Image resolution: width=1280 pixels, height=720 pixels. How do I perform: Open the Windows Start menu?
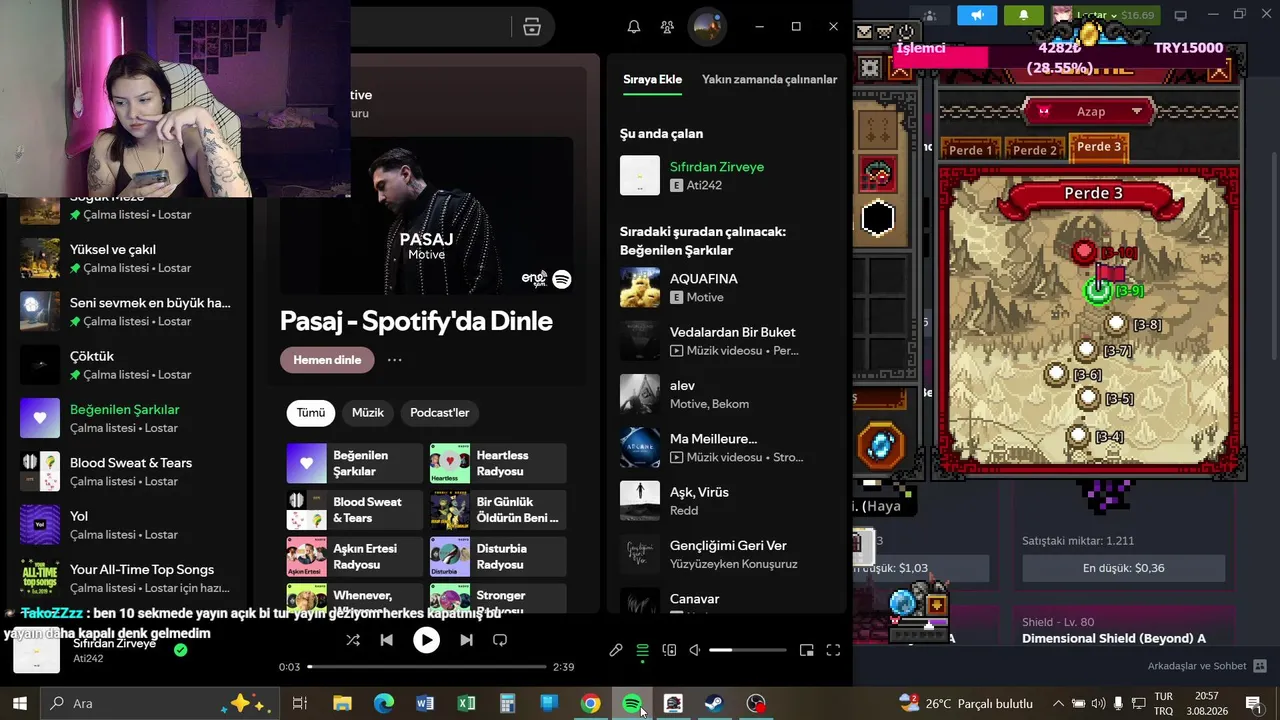pyautogui.click(x=19, y=703)
